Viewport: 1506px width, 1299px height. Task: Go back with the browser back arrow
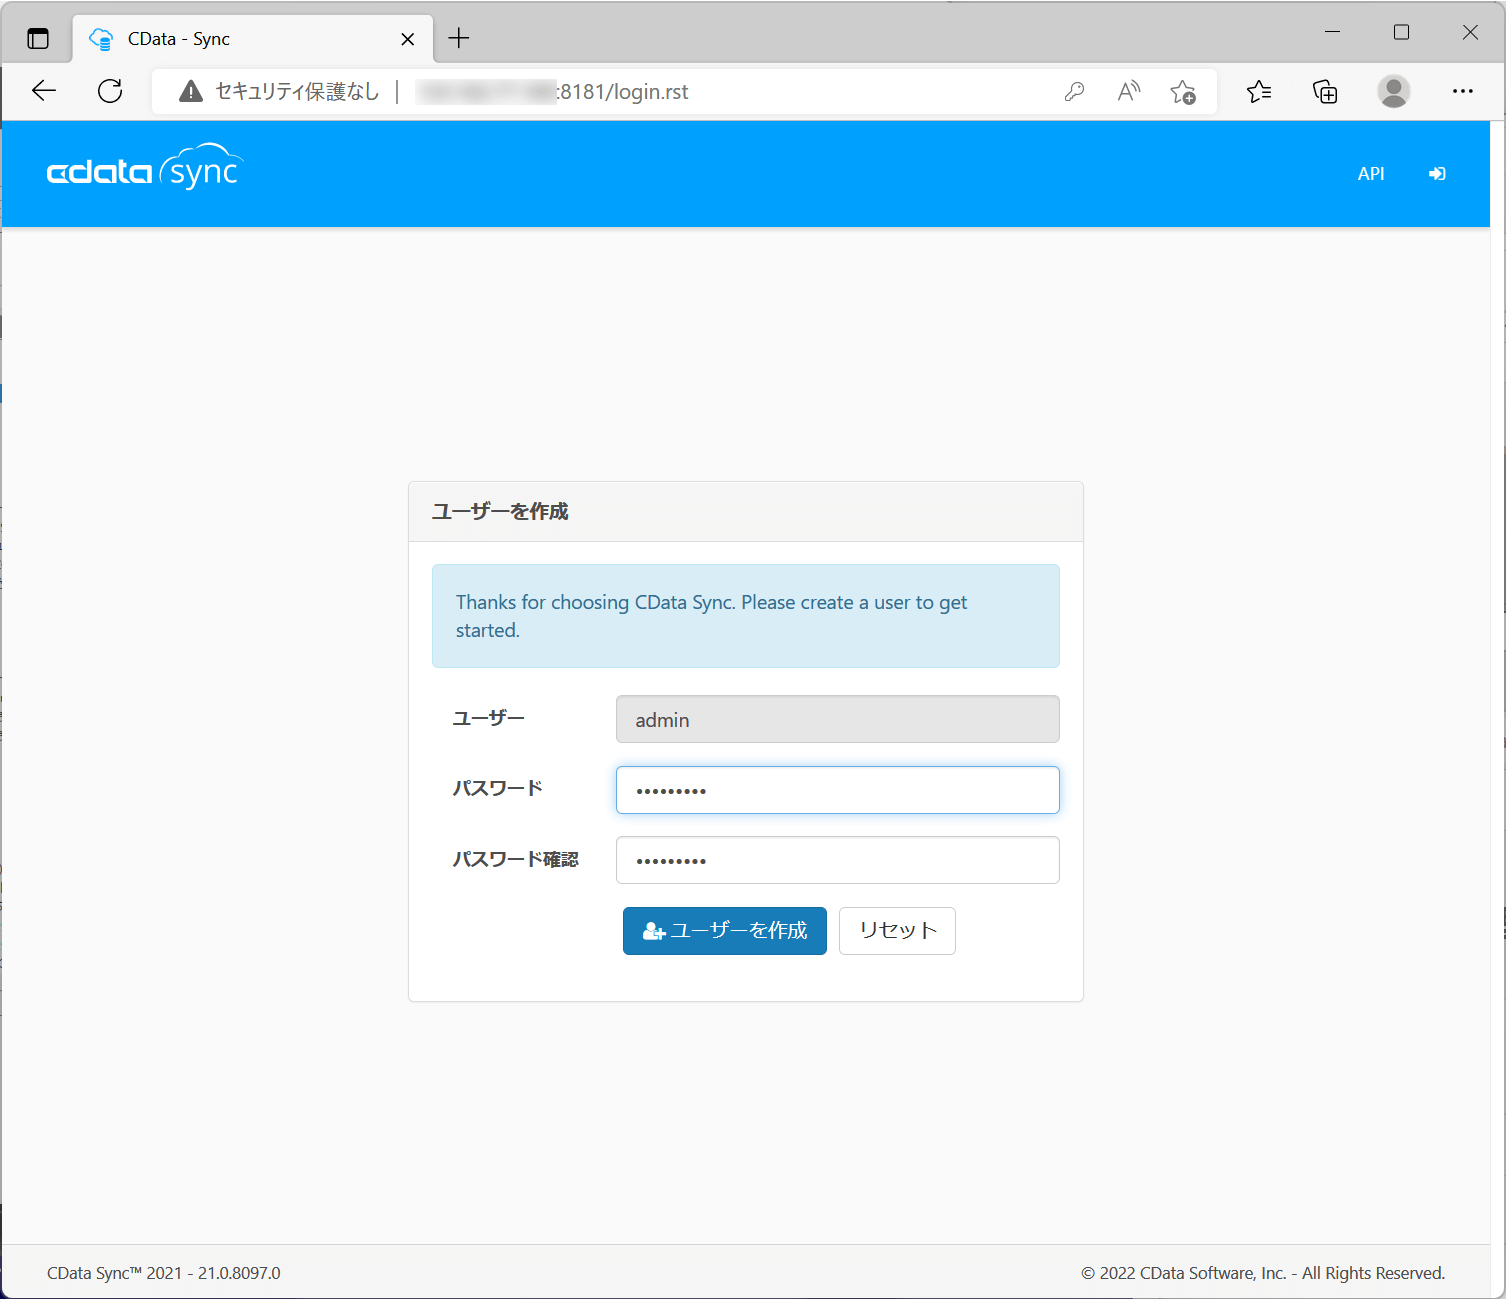click(44, 91)
